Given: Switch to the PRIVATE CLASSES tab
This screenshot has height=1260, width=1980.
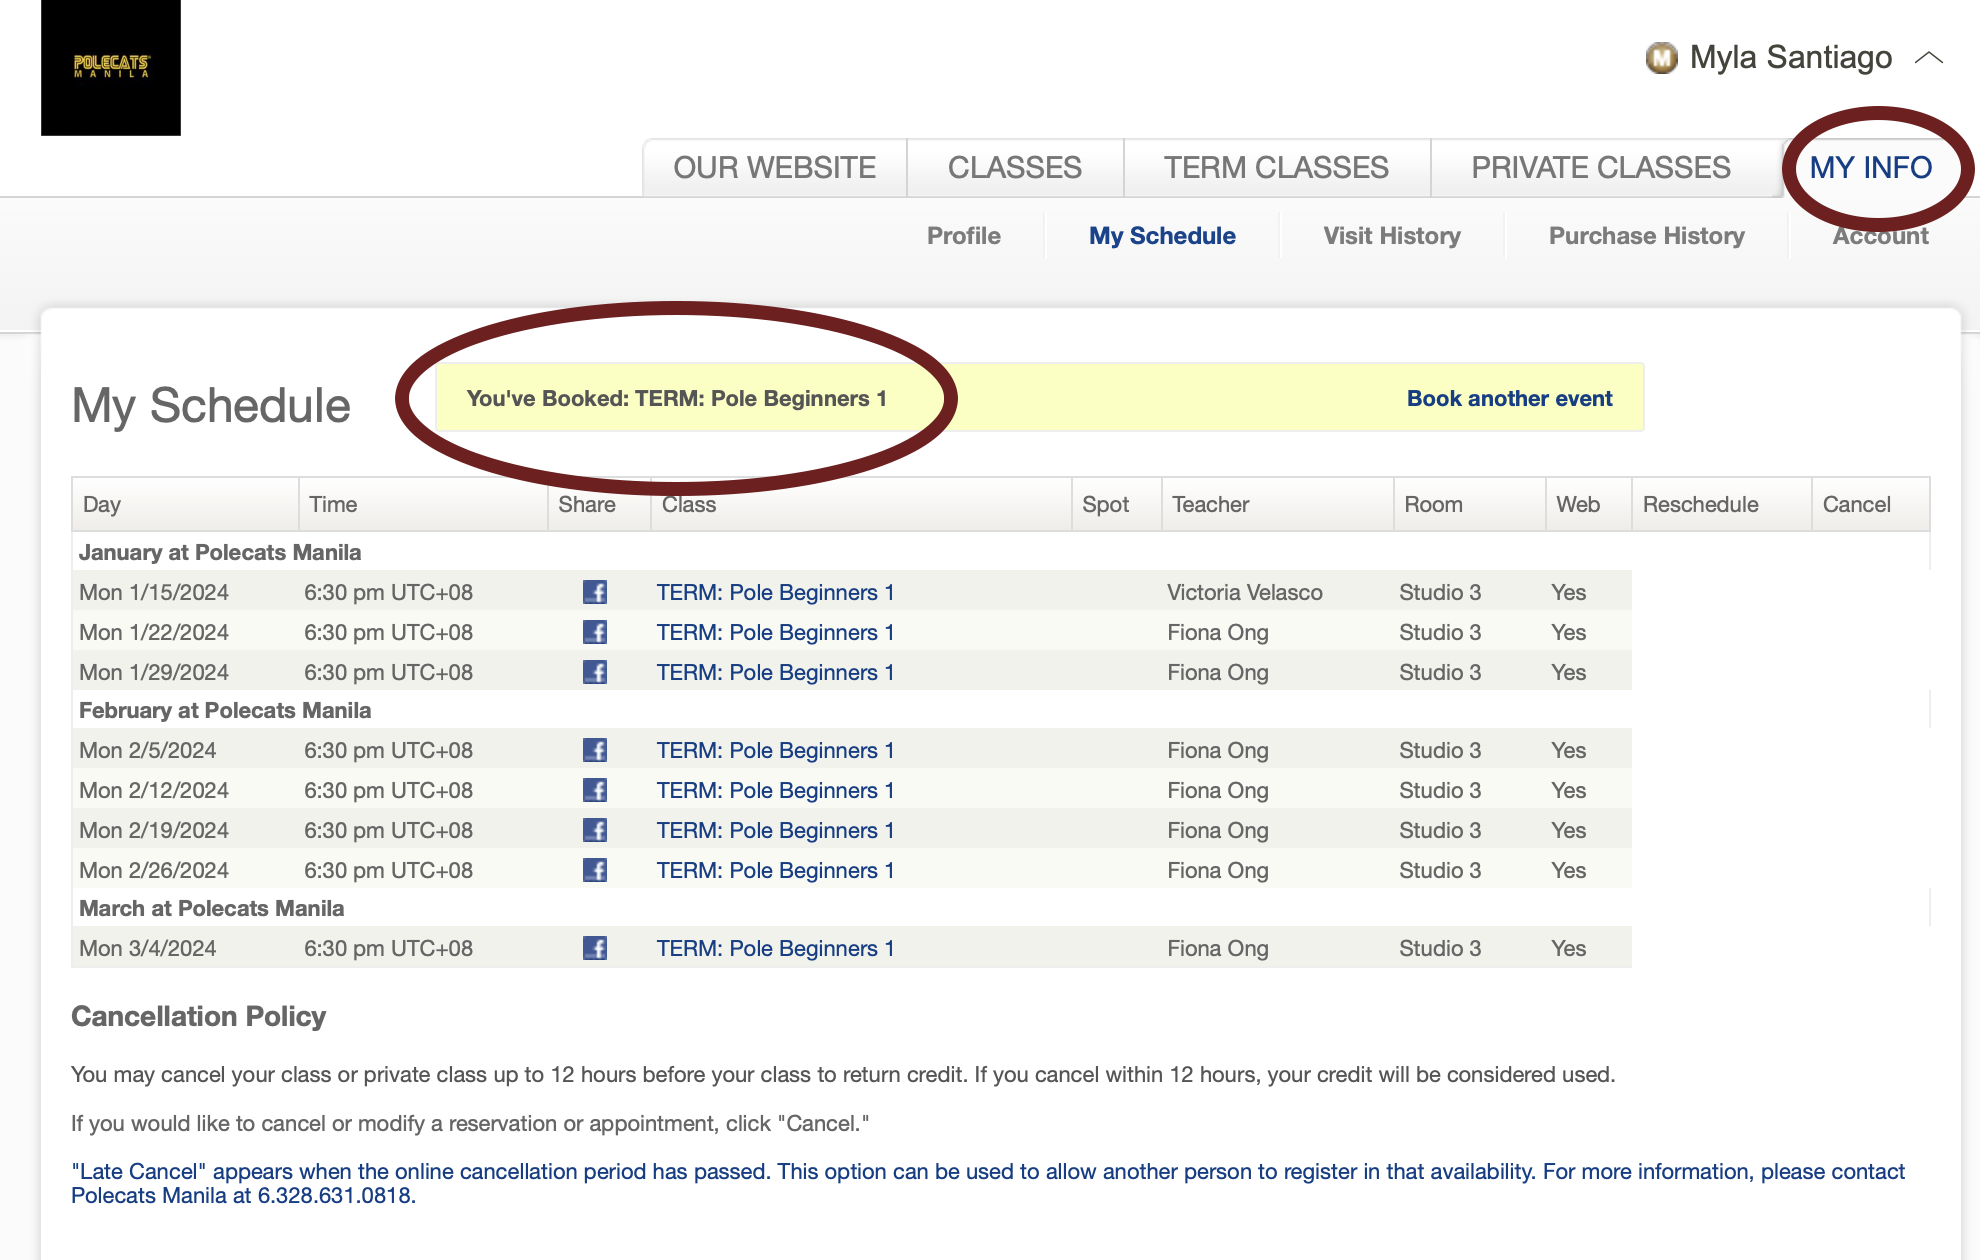Looking at the screenshot, I should (1600, 167).
